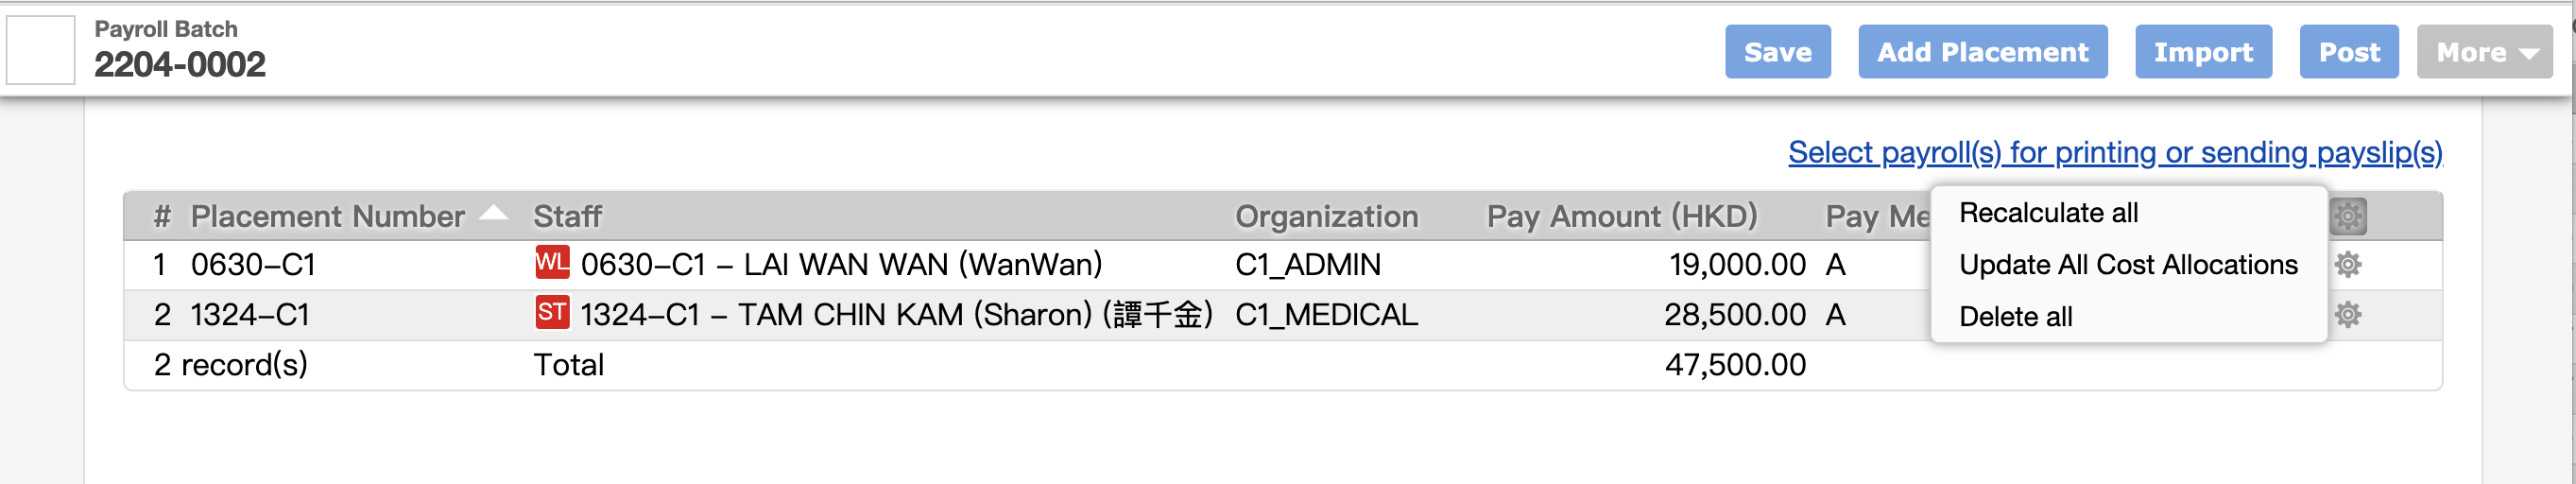Toggle Placement Number sort arrow

[x=494, y=212]
